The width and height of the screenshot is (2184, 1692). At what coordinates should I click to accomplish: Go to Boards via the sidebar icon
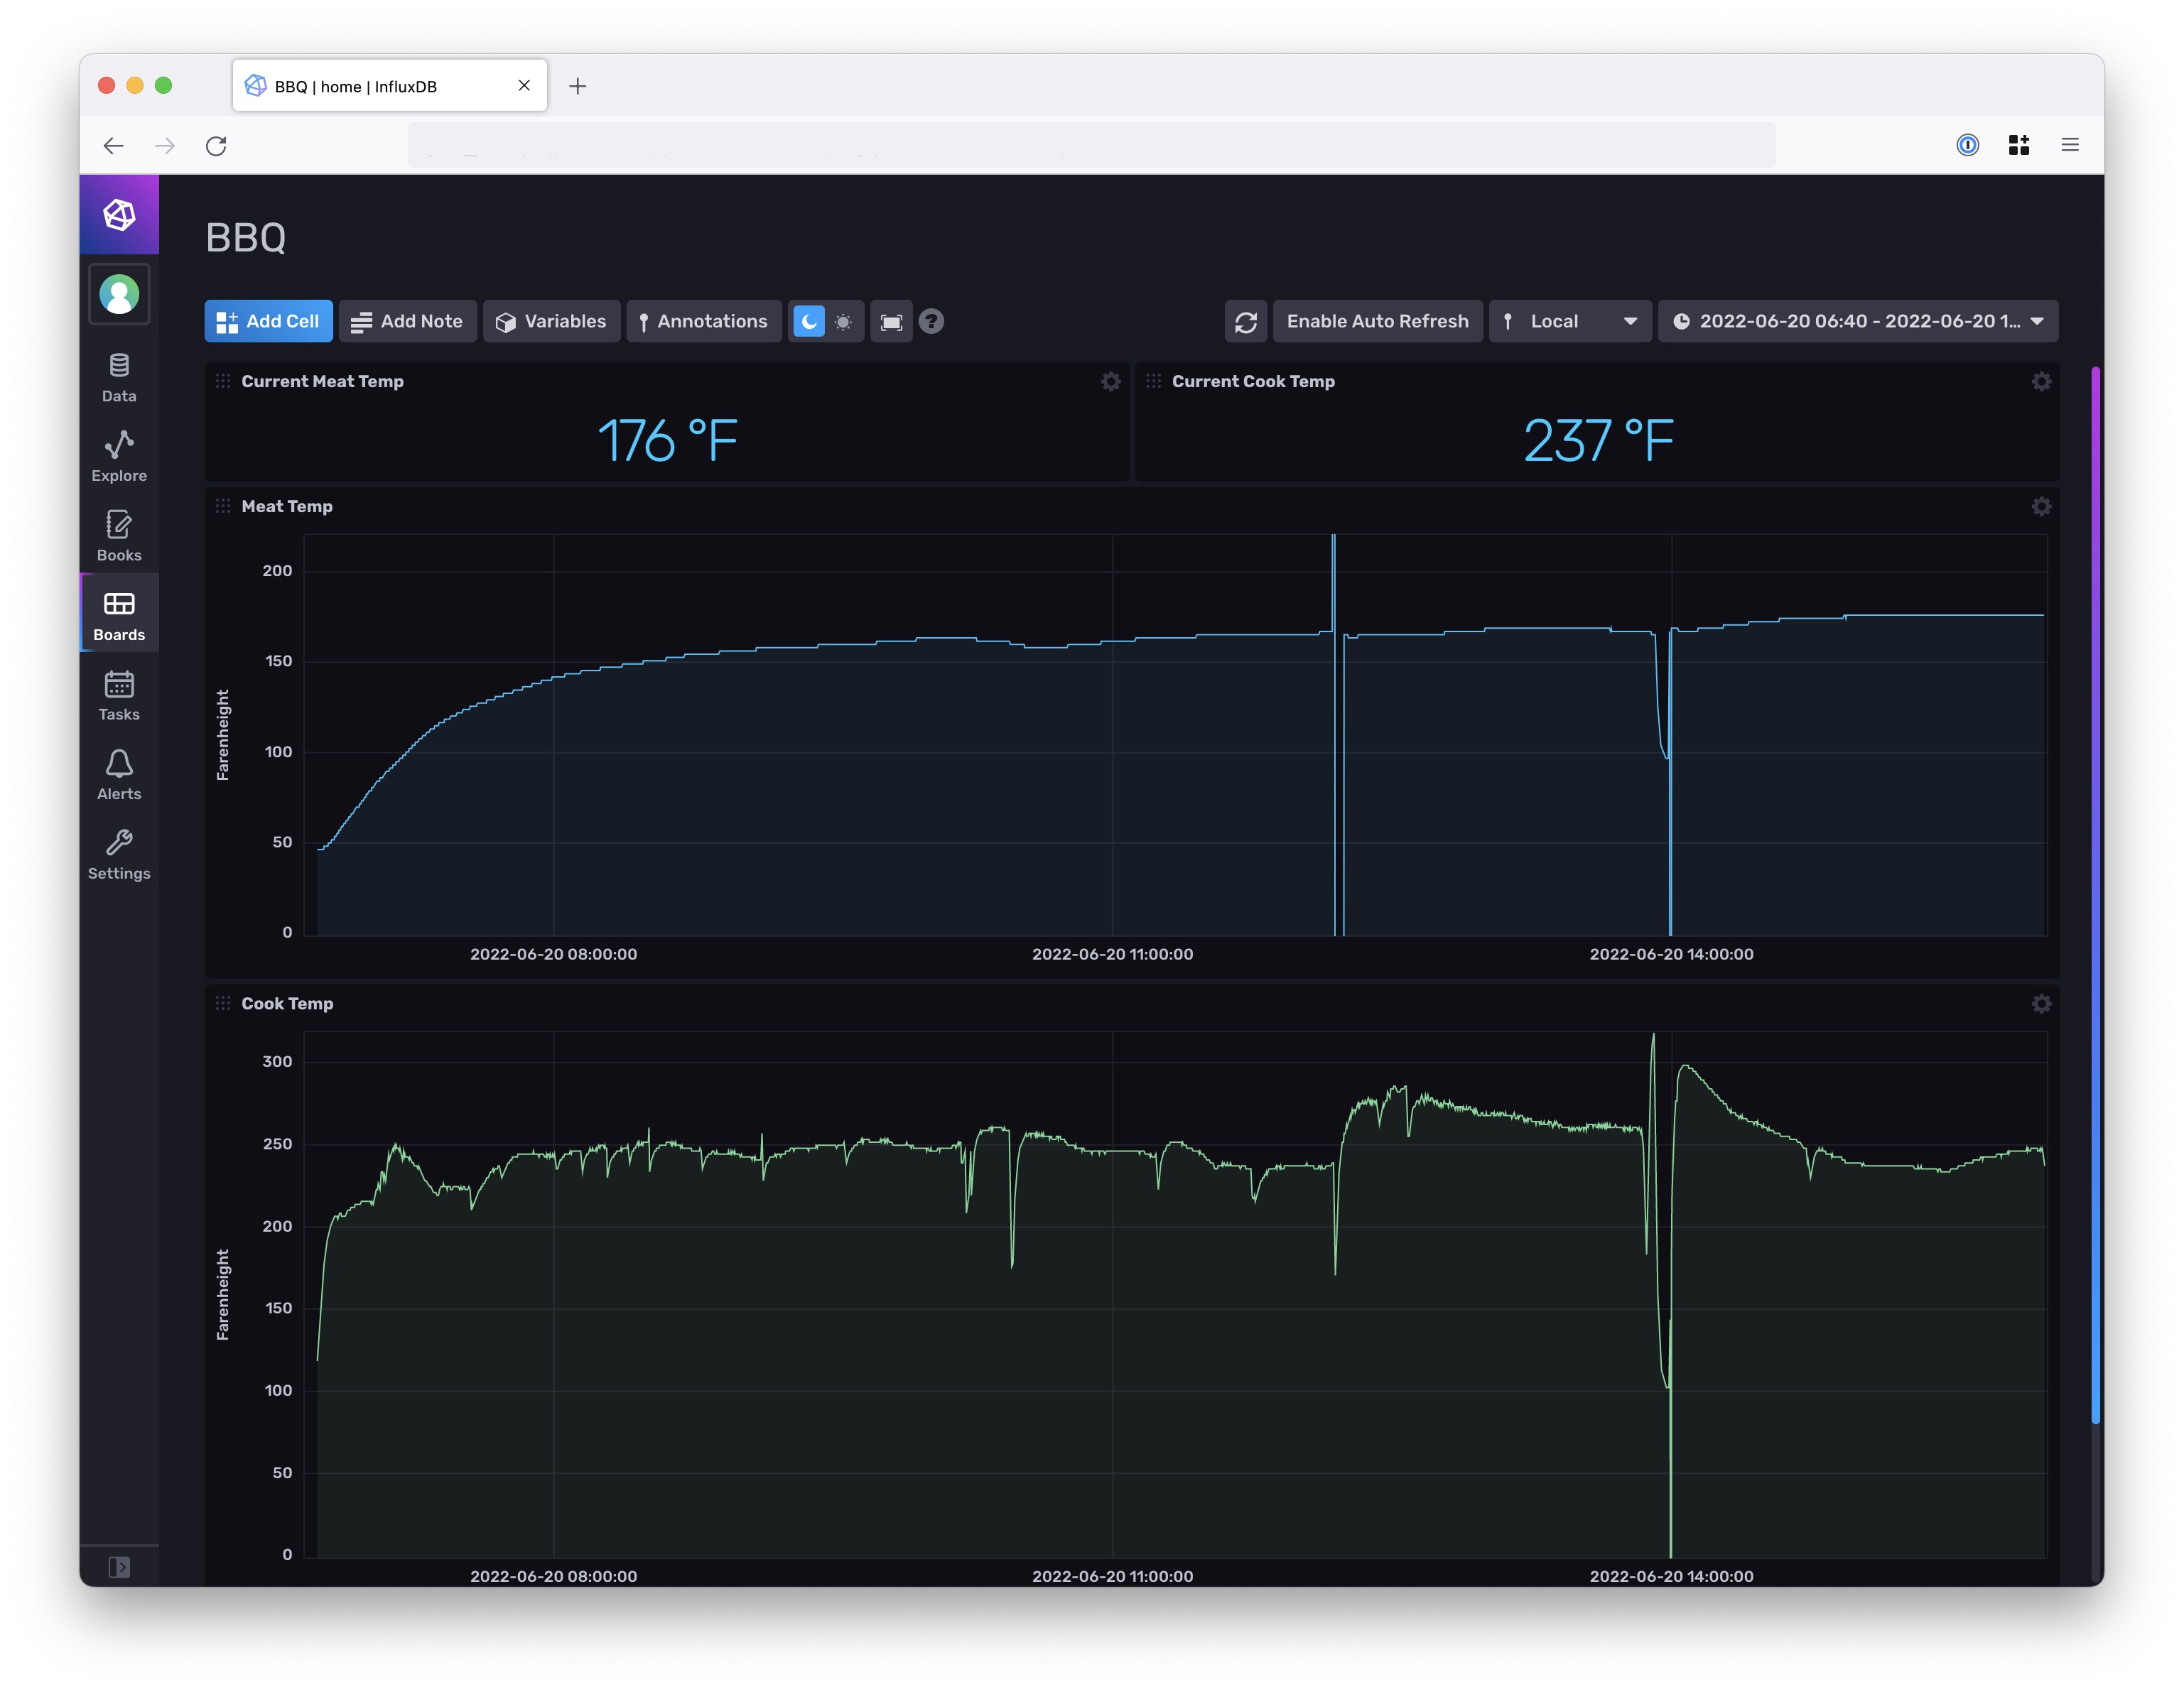point(119,613)
